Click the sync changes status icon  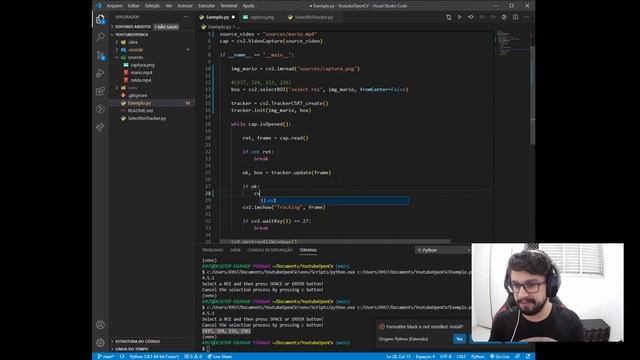(122, 356)
